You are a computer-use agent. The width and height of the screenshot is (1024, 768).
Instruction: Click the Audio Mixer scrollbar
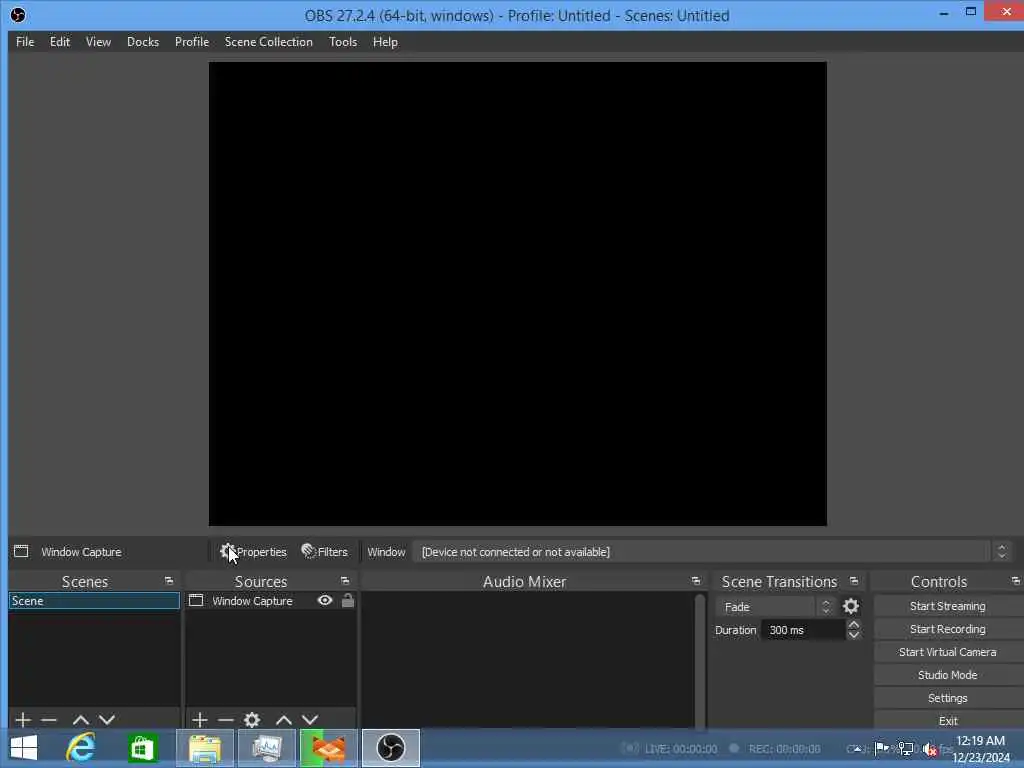pyautogui.click(x=700, y=660)
